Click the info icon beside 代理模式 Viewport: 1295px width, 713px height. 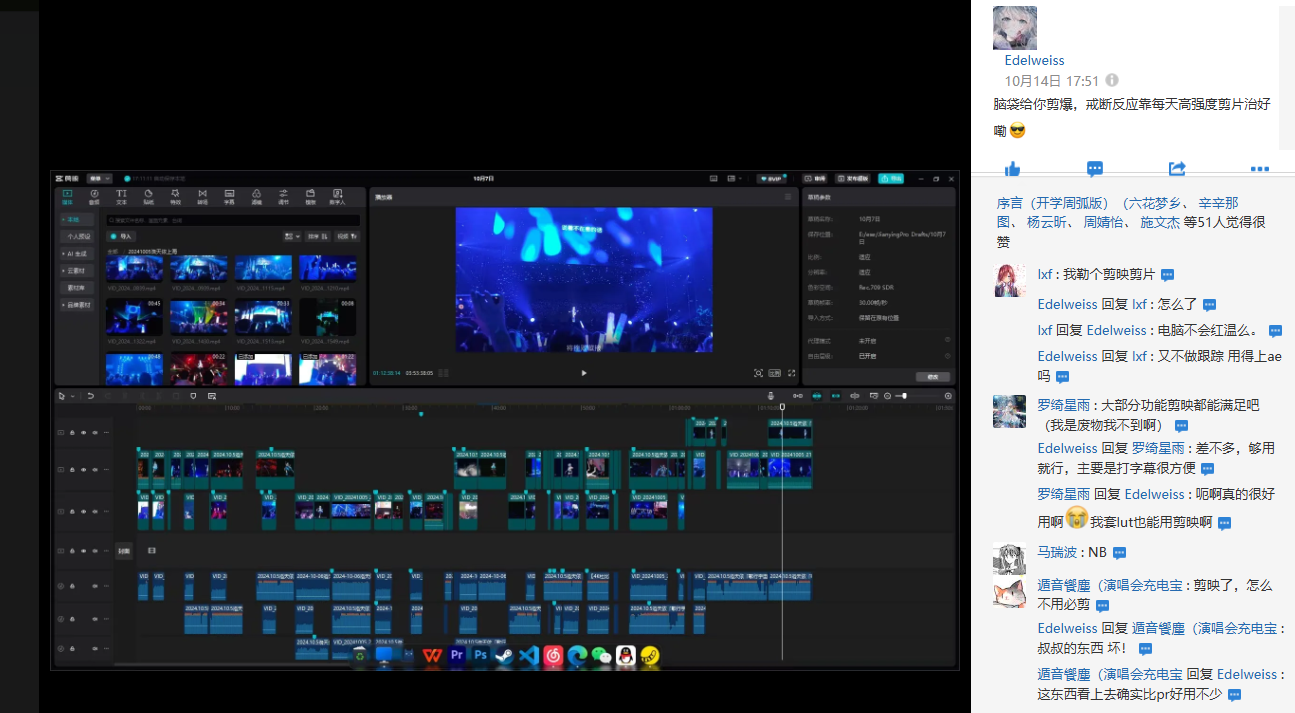tap(947, 340)
